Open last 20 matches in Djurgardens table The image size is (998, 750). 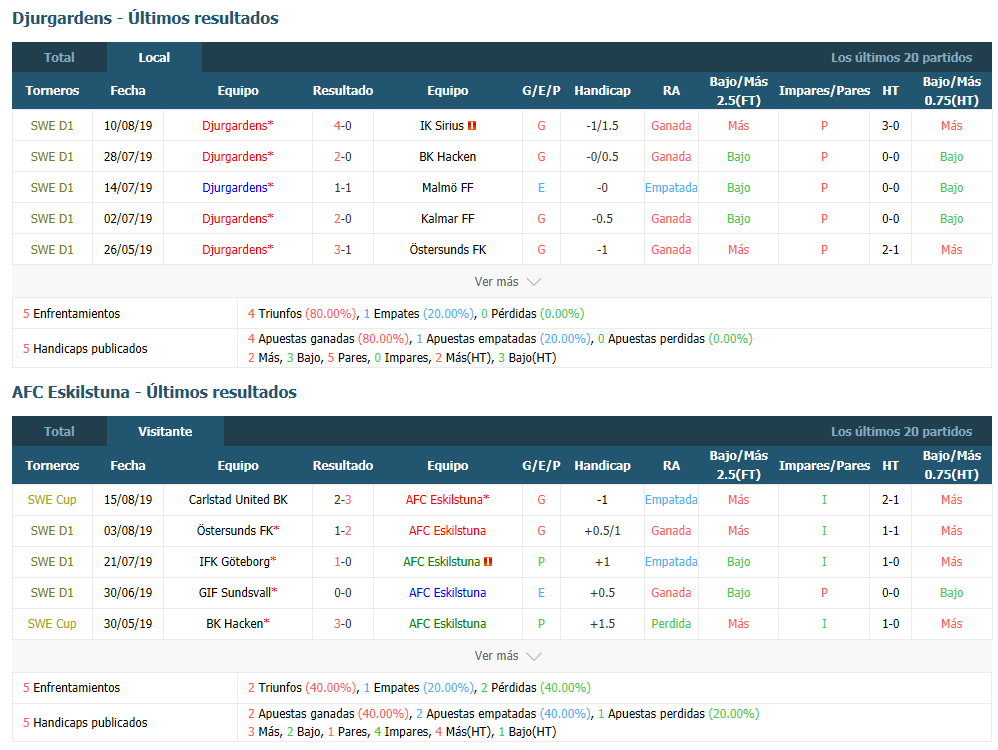click(901, 57)
